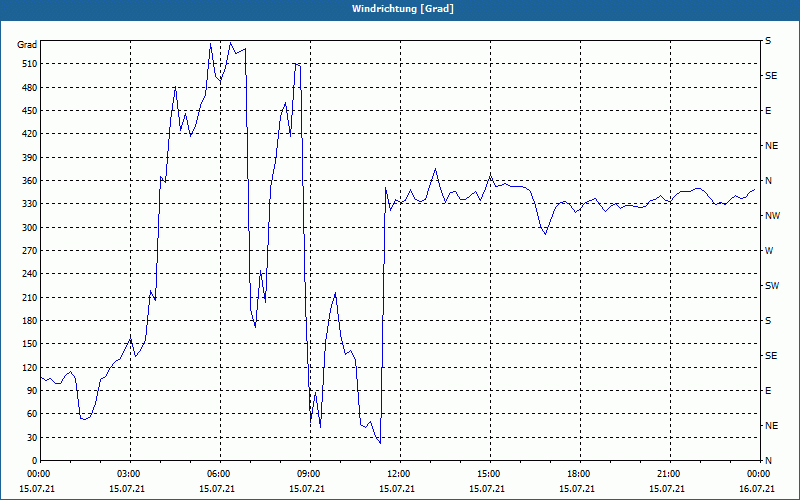Screen dimensions: 800x500
Task: Select the 240 y-axis tick label
Action: point(30,274)
